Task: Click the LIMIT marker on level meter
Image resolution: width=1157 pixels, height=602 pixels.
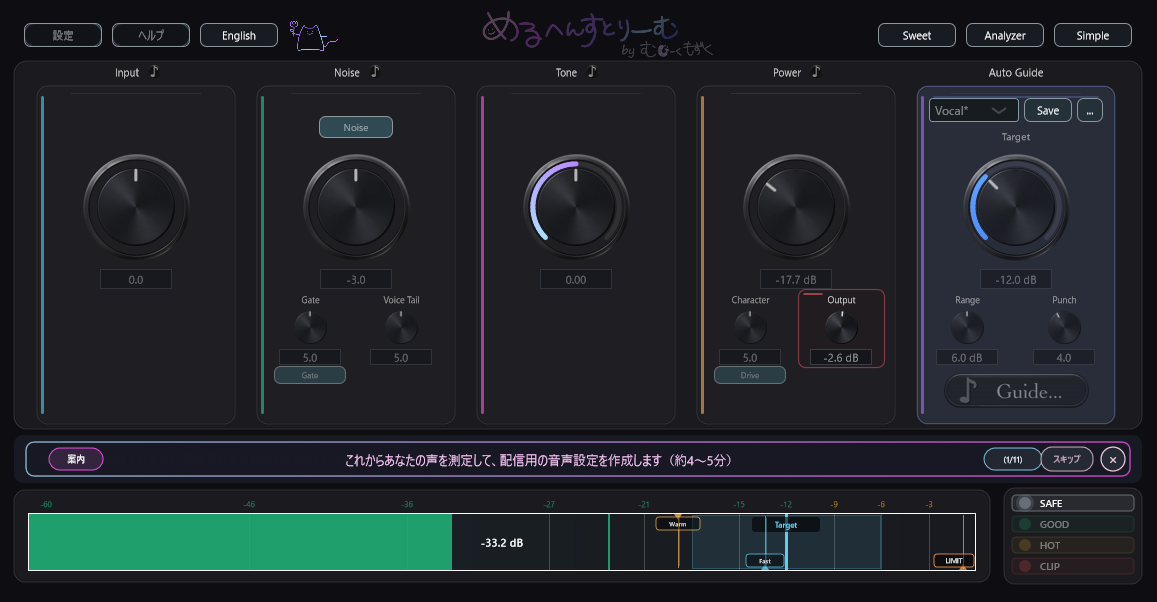Action: (954, 561)
